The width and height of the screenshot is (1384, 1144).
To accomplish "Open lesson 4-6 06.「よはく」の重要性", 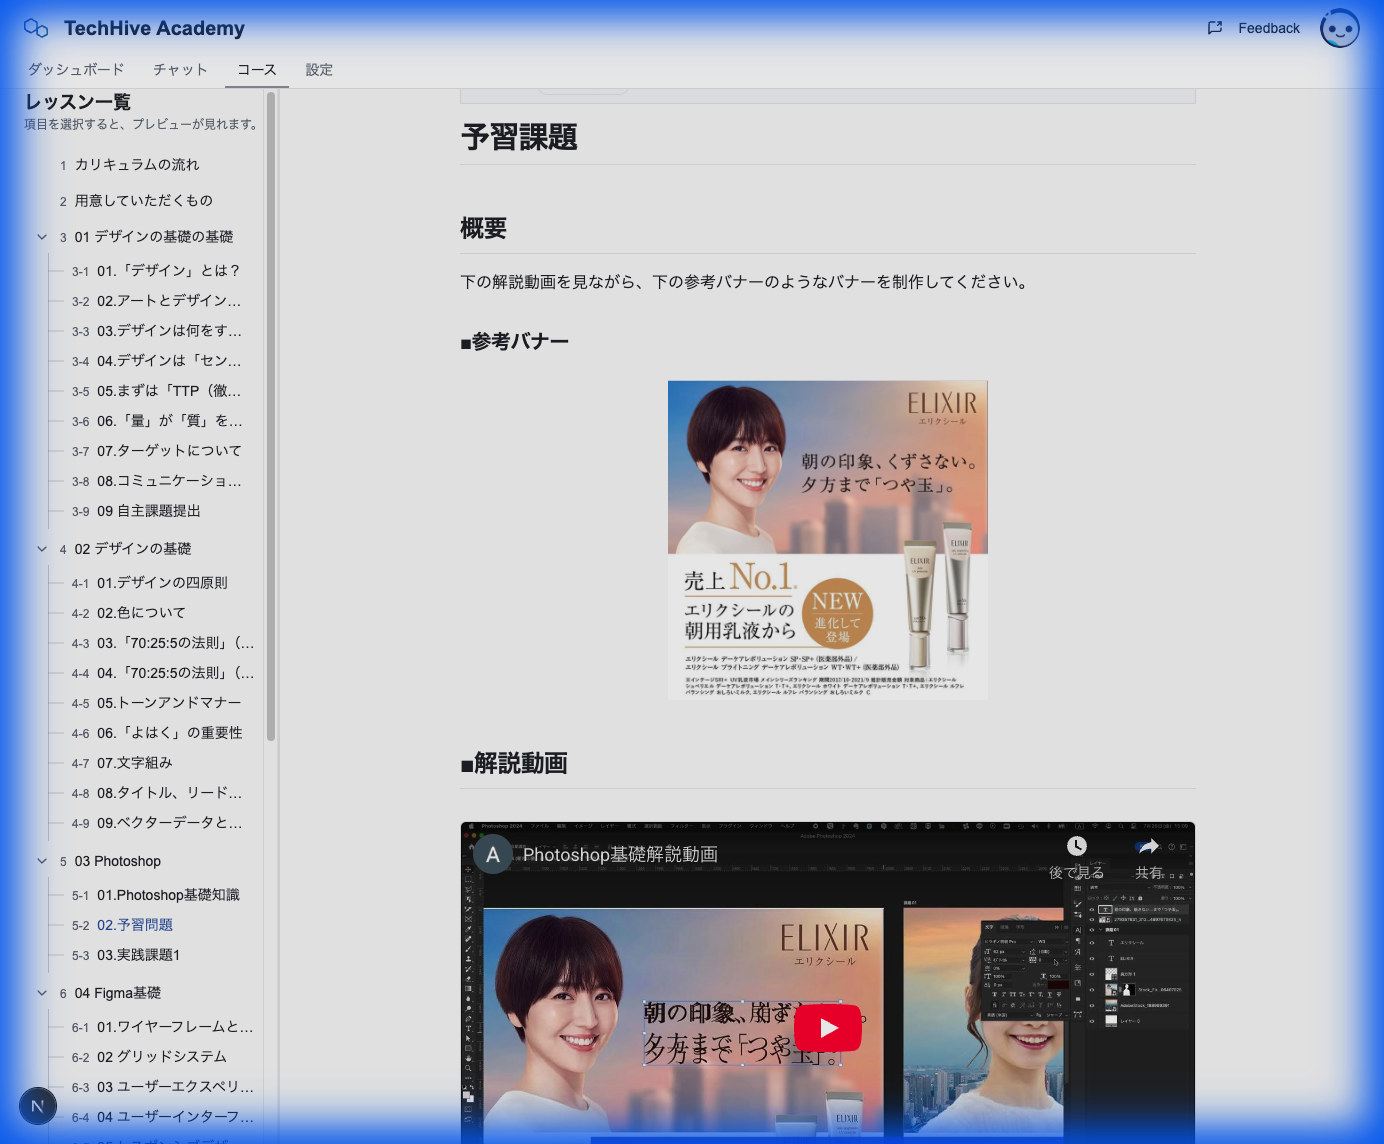I will [x=168, y=733].
